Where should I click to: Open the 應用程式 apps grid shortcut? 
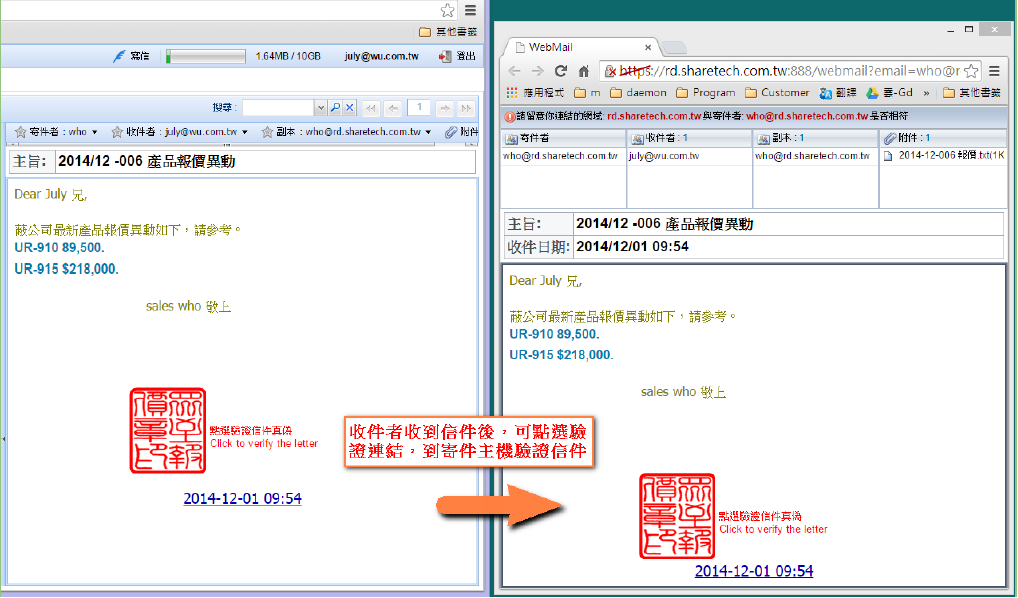pos(513,93)
